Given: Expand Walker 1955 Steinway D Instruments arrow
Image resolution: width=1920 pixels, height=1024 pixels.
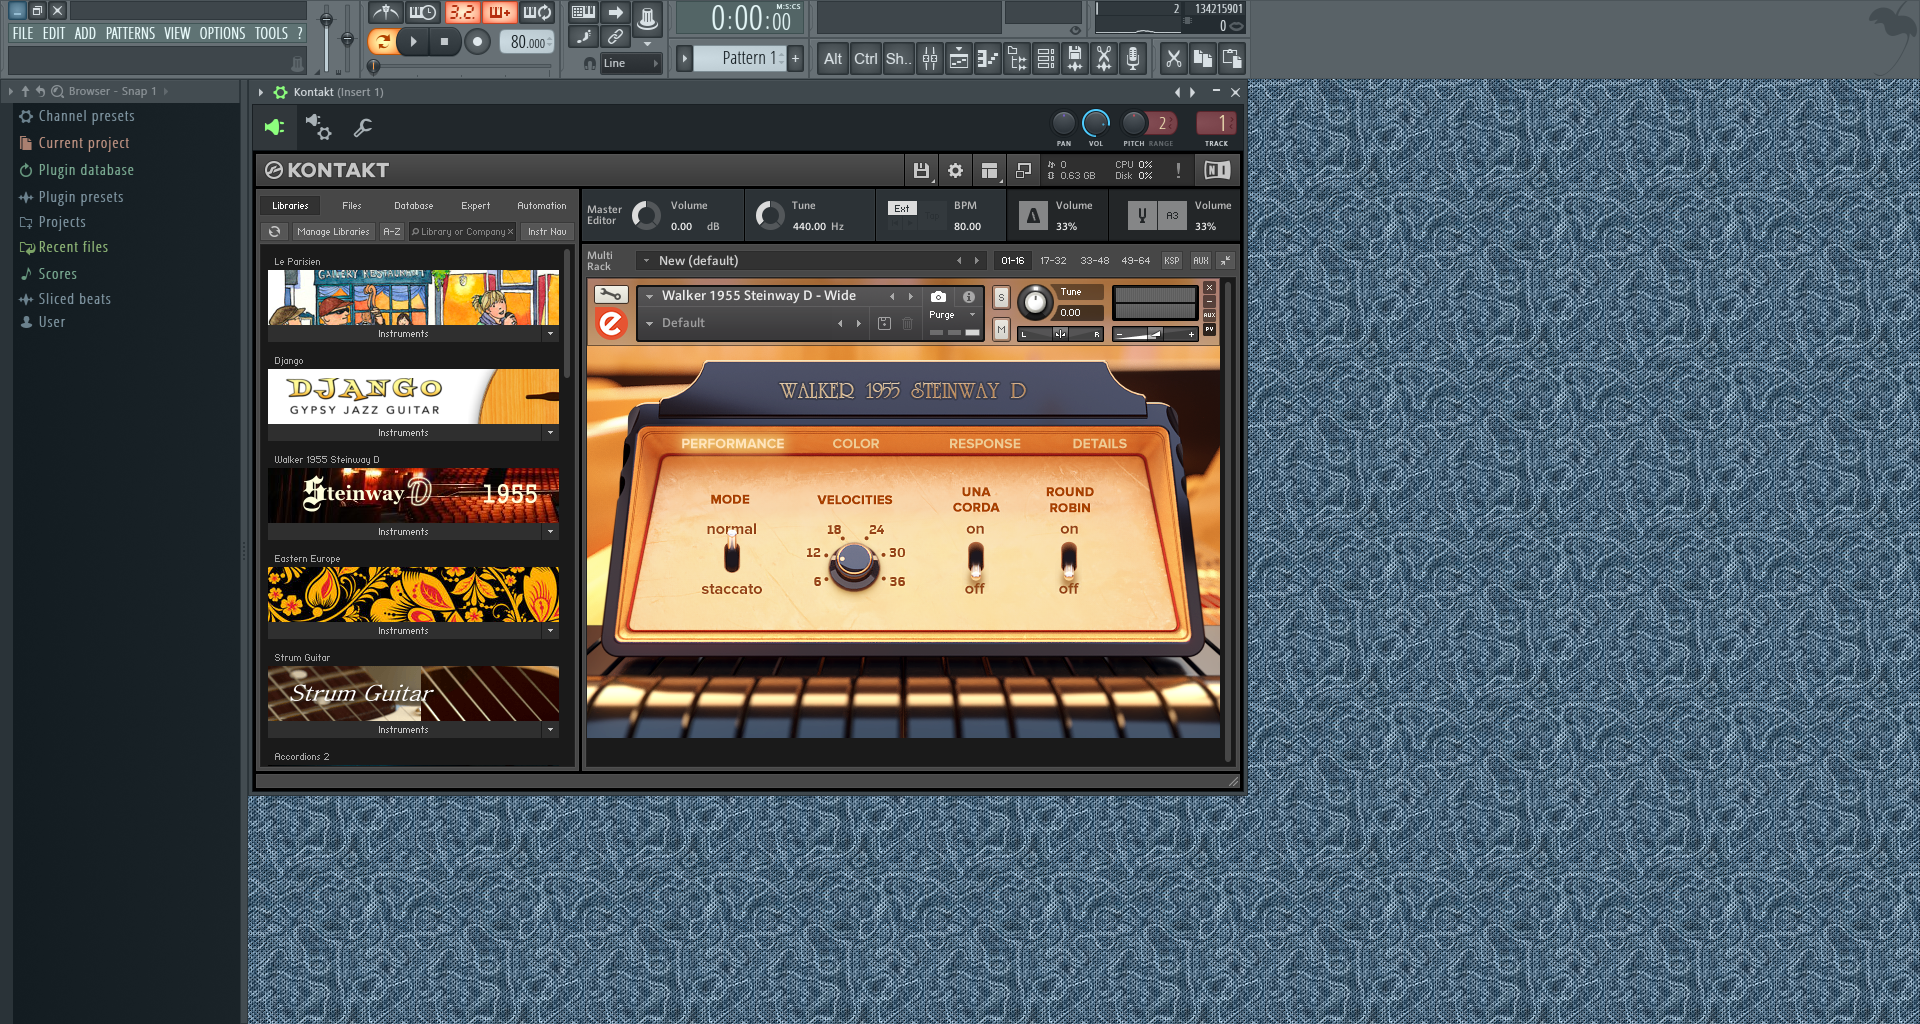Looking at the screenshot, I should (550, 532).
